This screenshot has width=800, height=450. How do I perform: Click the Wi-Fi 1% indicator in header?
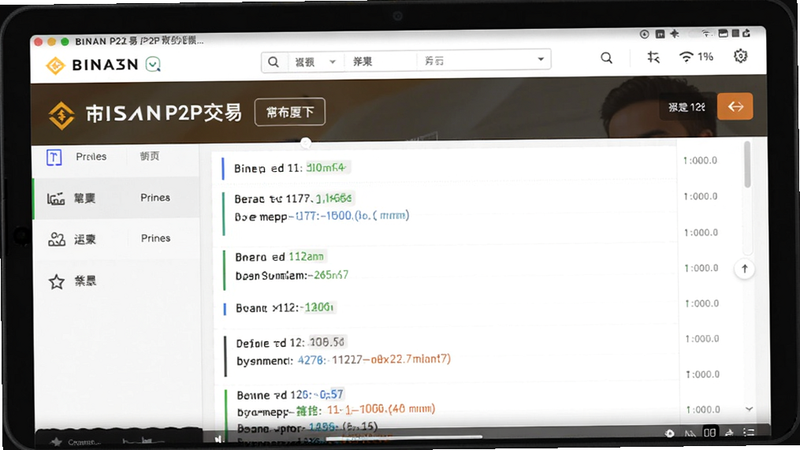coord(696,57)
